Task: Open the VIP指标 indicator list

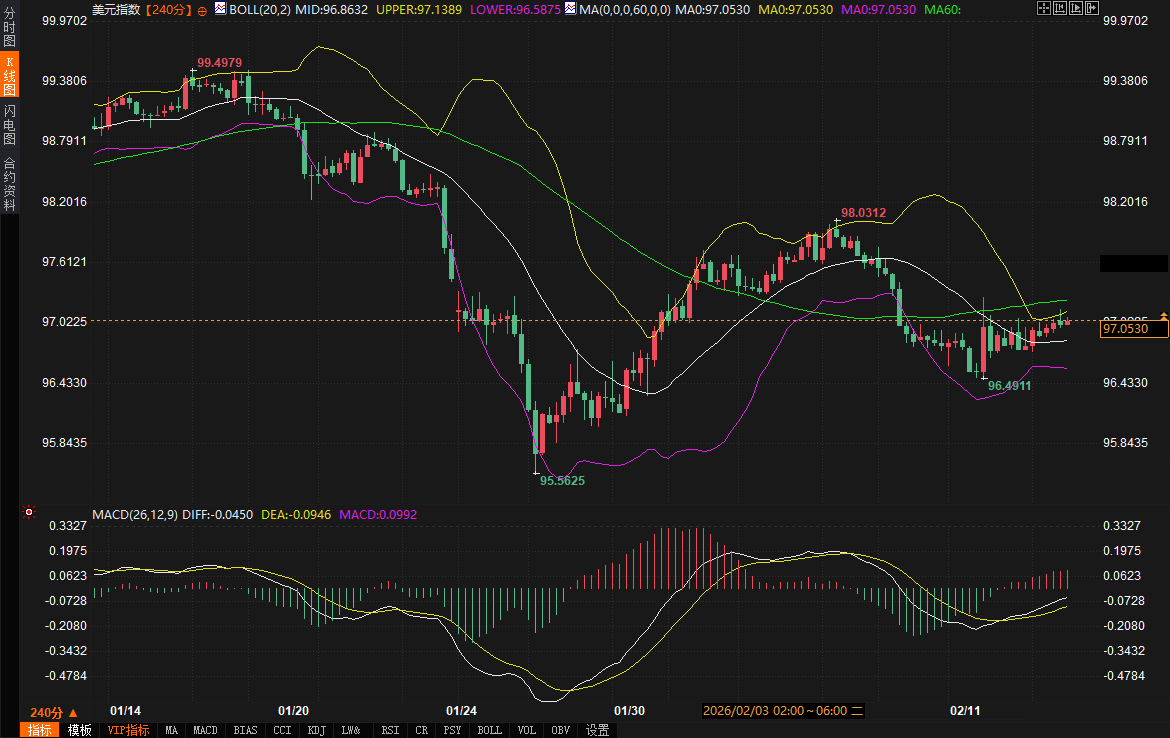Action: click(129, 730)
